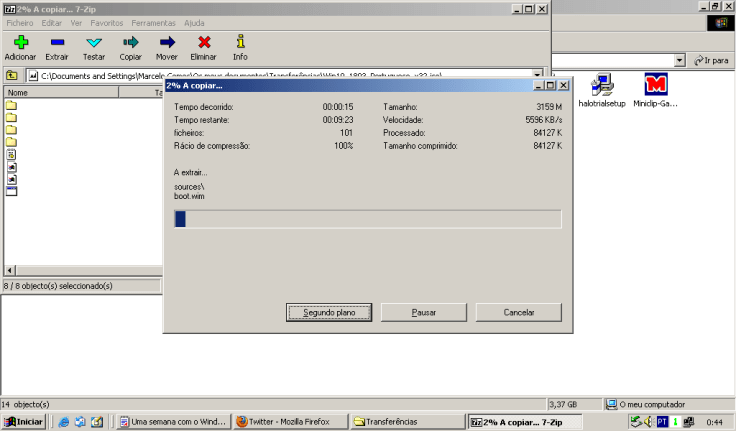Pause the extraction with Pausar

coord(423,312)
